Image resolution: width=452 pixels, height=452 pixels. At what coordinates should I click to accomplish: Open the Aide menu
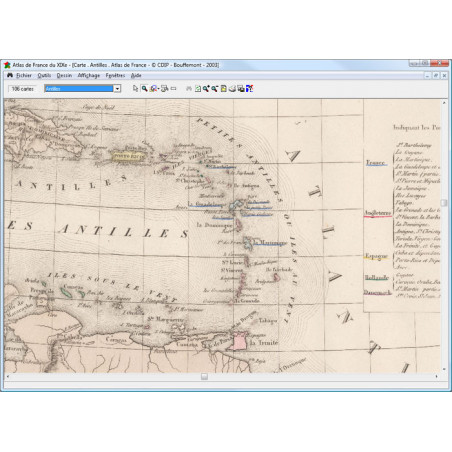(x=136, y=75)
